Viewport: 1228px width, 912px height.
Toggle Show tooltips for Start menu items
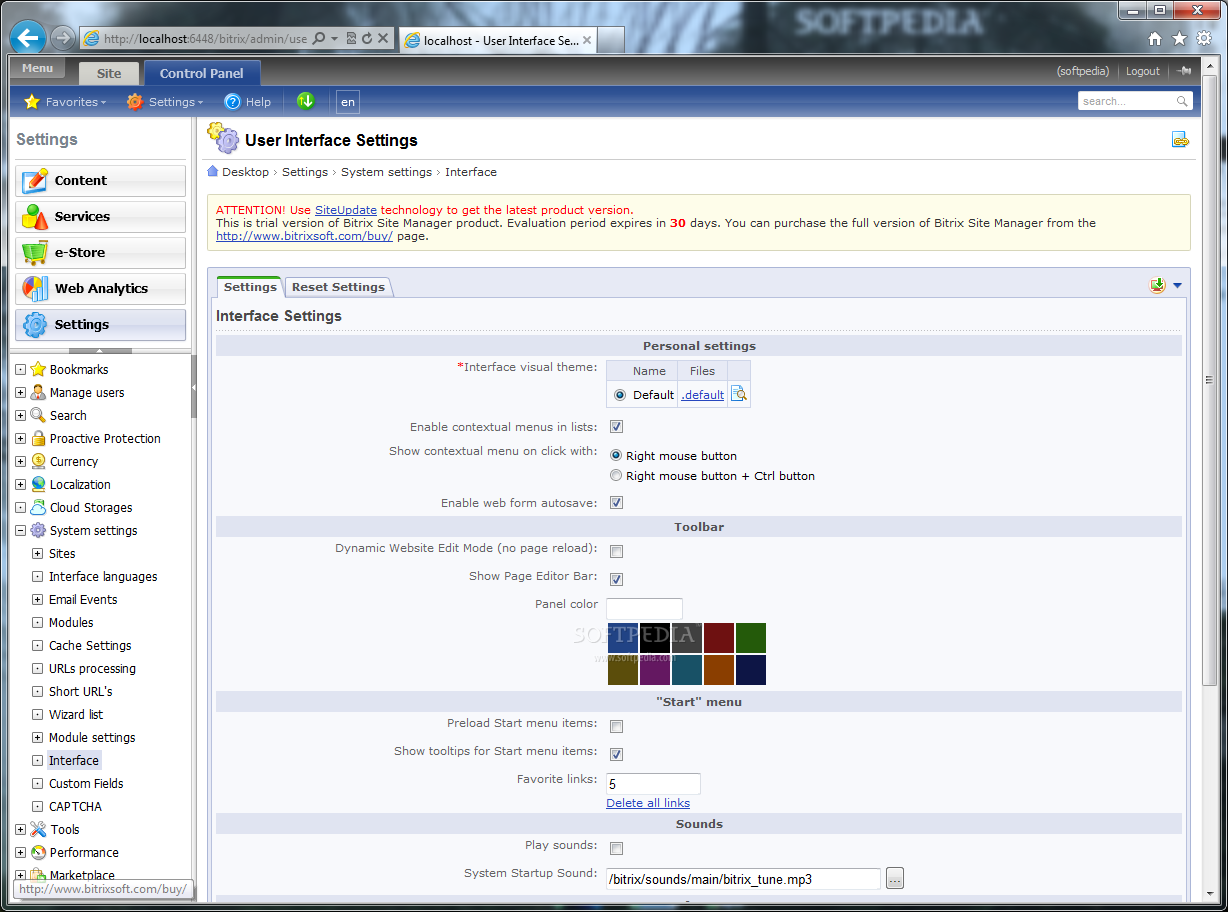click(617, 754)
